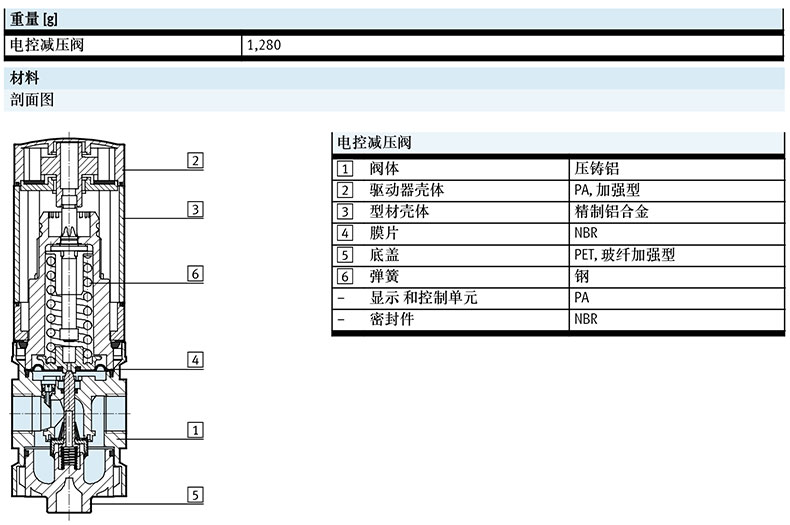Click callout 6 next to the spring drawing

196,273
